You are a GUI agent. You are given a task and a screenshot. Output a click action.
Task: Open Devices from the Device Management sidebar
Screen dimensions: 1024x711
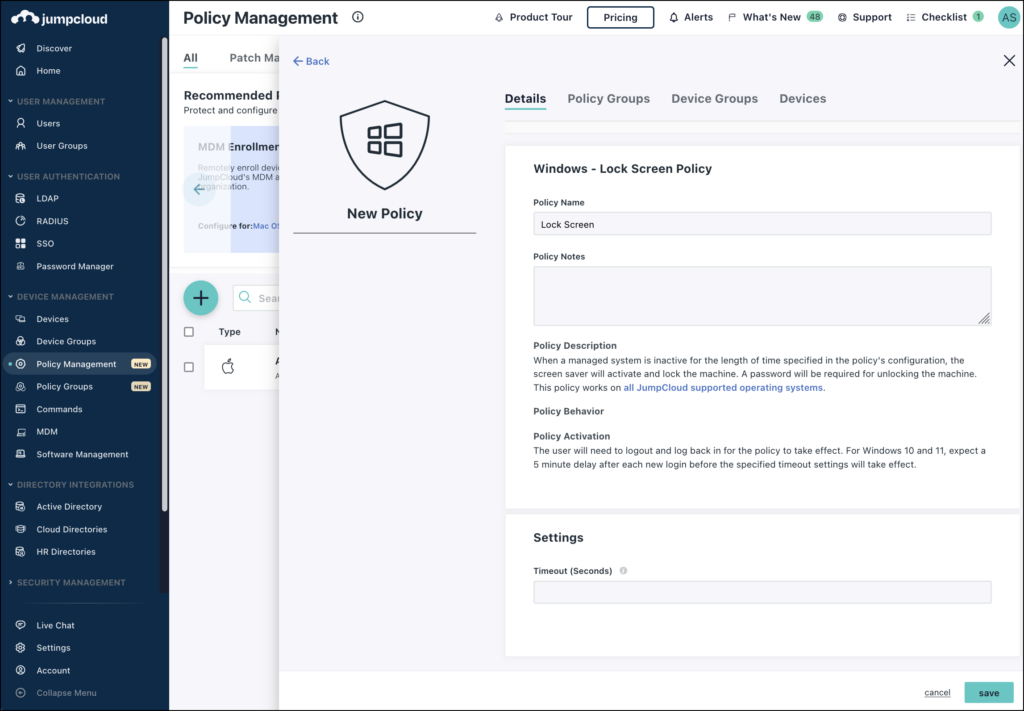pos(22,318)
